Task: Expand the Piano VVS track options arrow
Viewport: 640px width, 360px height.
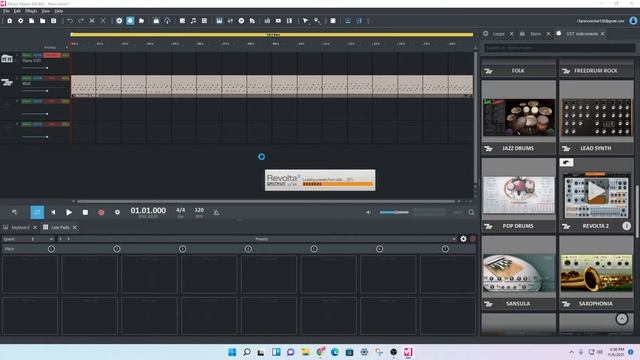Action: pos(17,55)
